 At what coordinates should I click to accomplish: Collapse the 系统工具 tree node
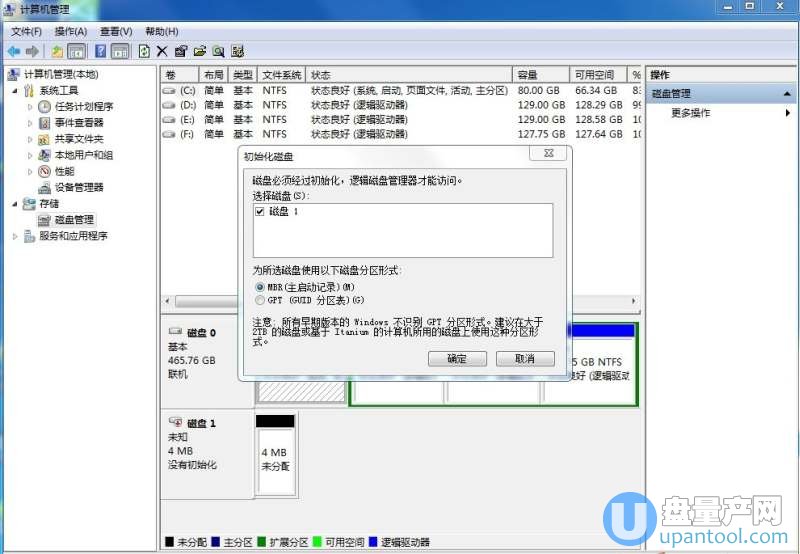click(x=14, y=91)
